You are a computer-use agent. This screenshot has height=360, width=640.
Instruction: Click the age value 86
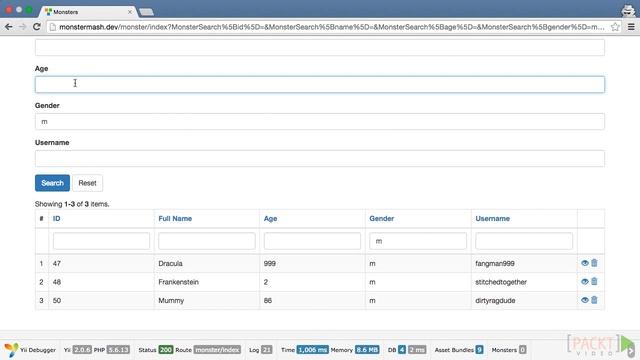point(268,300)
